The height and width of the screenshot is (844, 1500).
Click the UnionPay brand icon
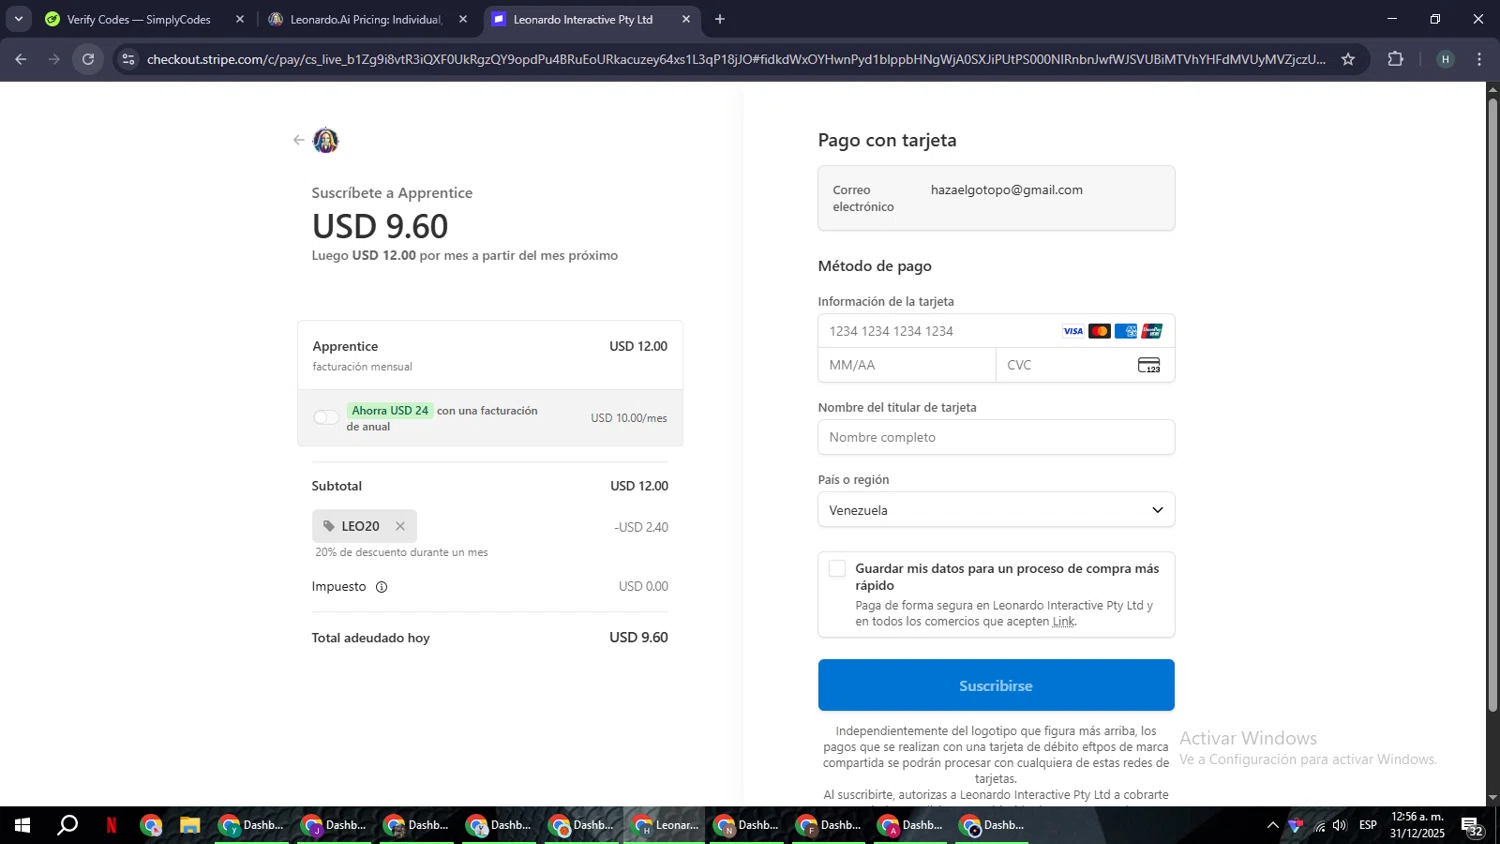[1152, 331]
